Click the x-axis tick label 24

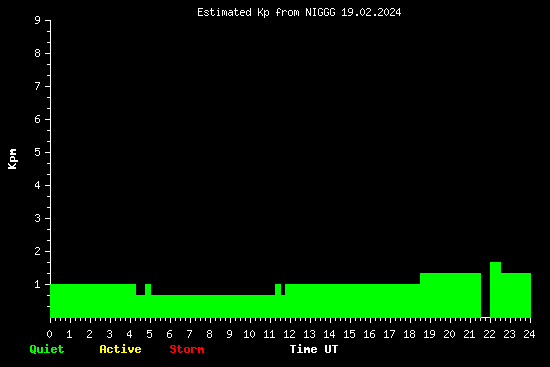[x=529, y=334]
